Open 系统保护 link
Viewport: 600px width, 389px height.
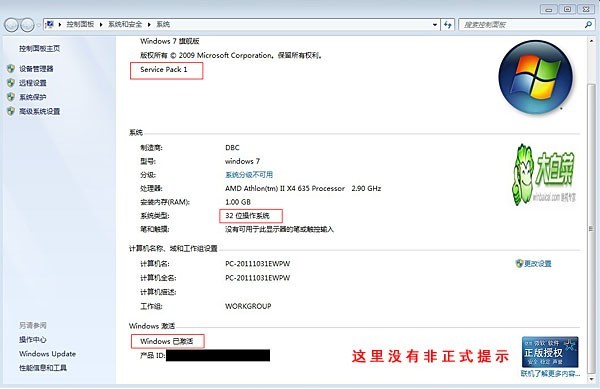coord(33,97)
